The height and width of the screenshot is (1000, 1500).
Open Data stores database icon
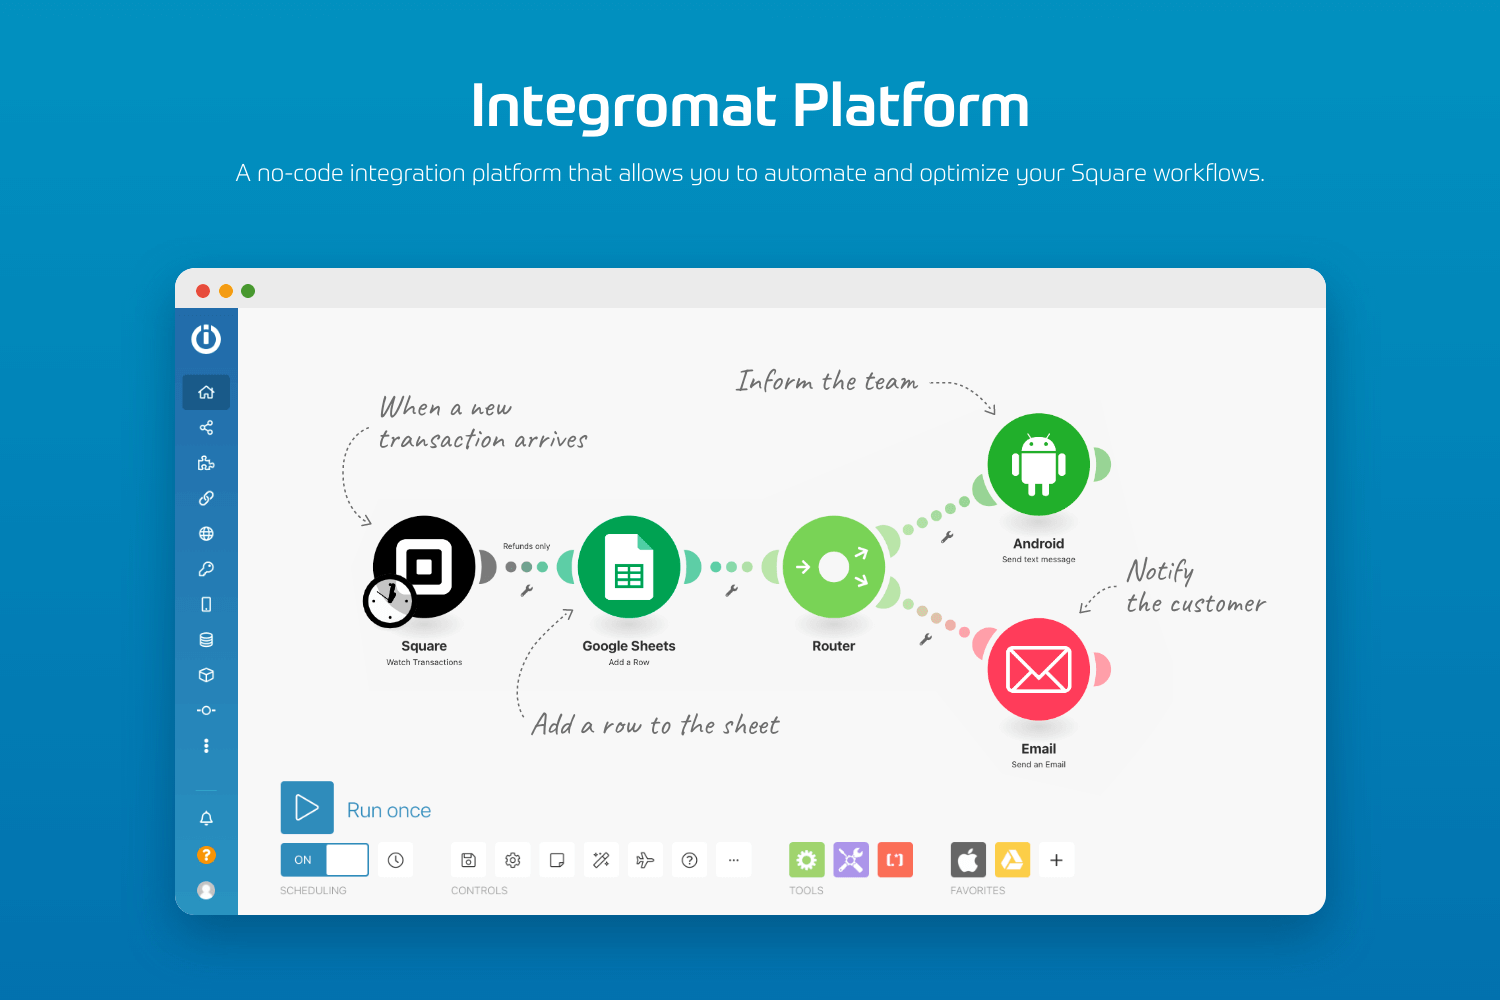click(206, 640)
